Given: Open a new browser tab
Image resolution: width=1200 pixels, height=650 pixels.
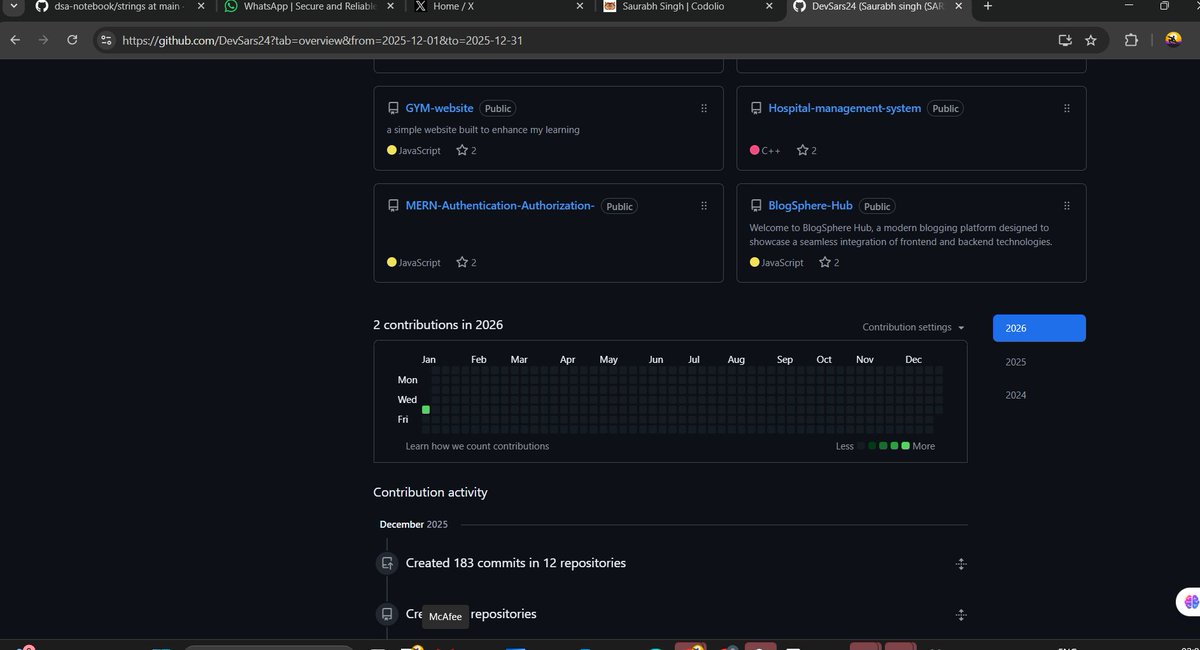Looking at the screenshot, I should click(x=988, y=6).
